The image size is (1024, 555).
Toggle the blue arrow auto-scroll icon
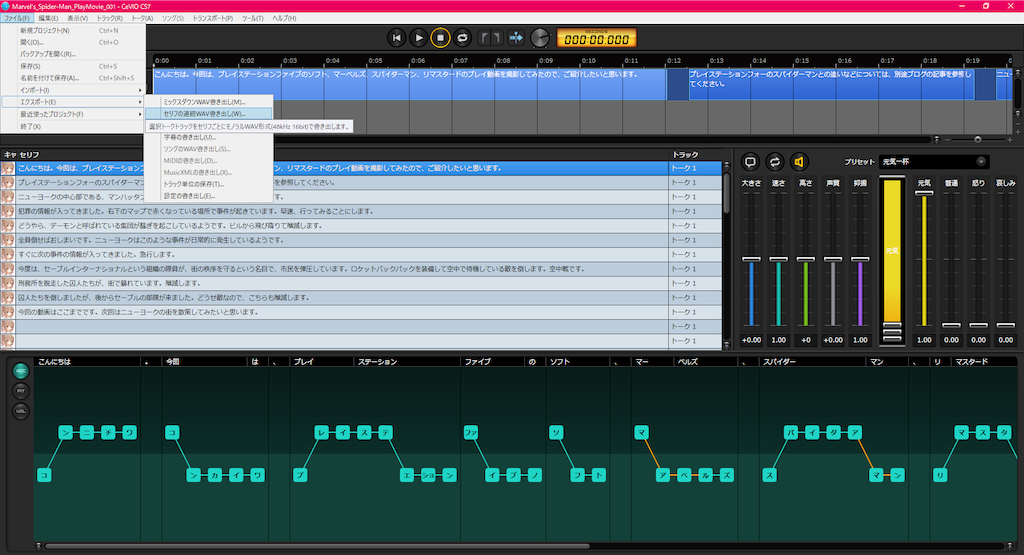tap(516, 38)
